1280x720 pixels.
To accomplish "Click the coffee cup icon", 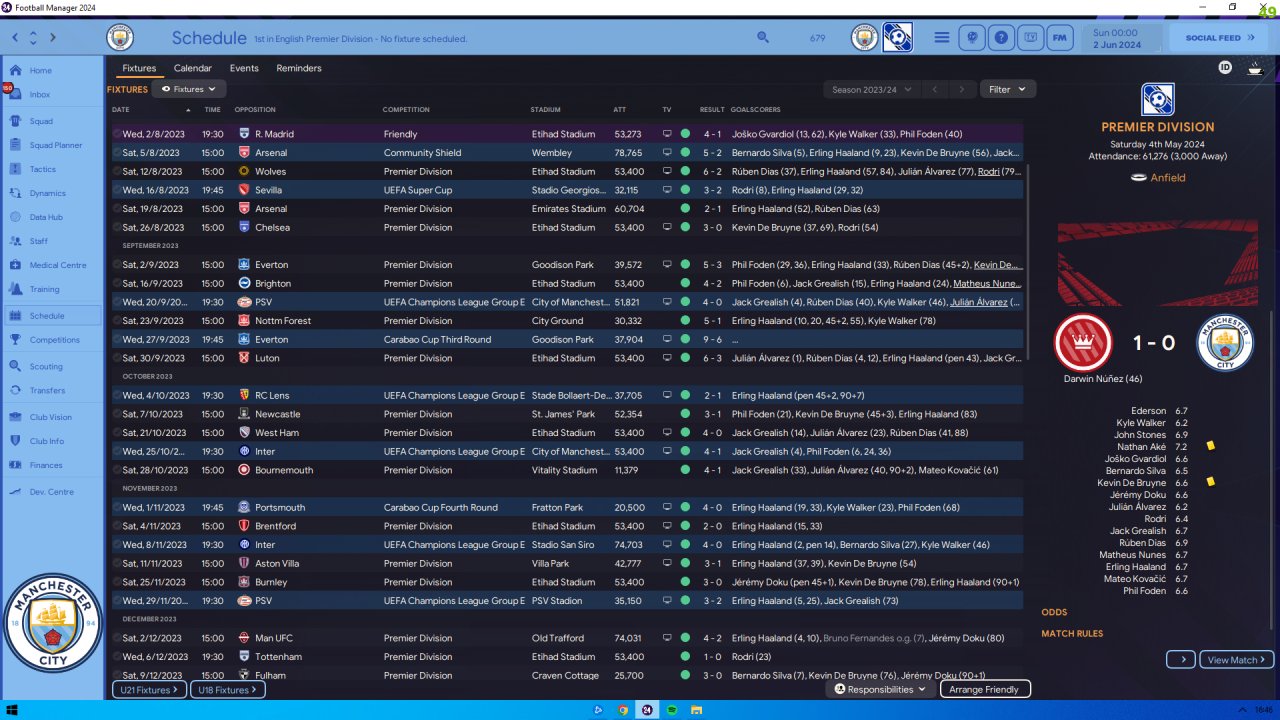I will [x=1255, y=68].
